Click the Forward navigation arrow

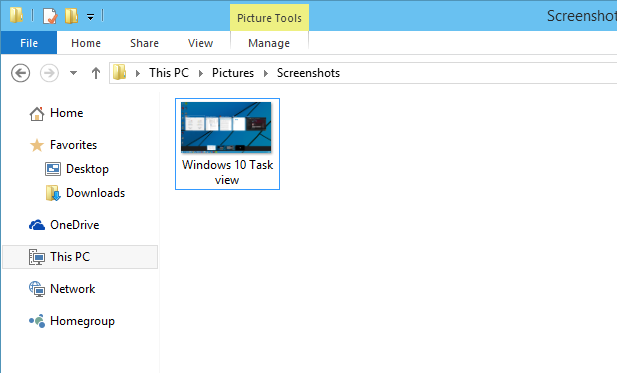pyautogui.click(x=49, y=73)
